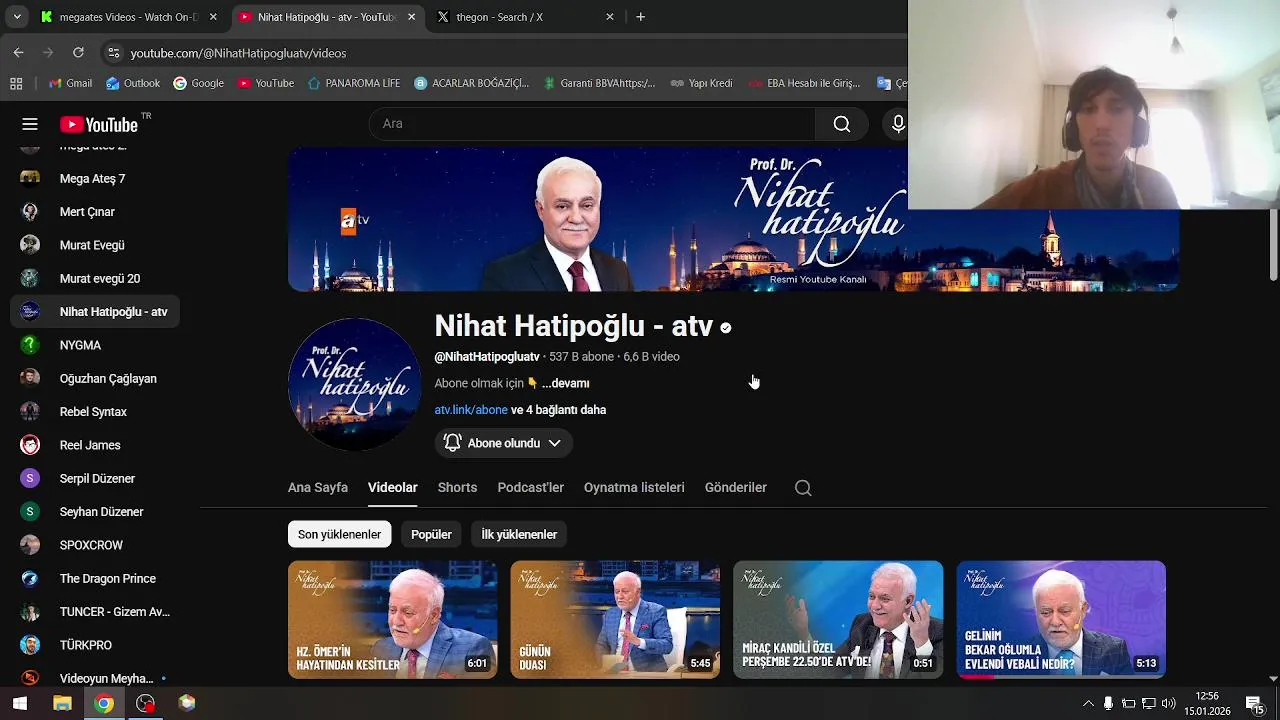This screenshot has height=720, width=1280.
Task: Open the atv.link/abone link
Action: pyautogui.click(x=471, y=410)
